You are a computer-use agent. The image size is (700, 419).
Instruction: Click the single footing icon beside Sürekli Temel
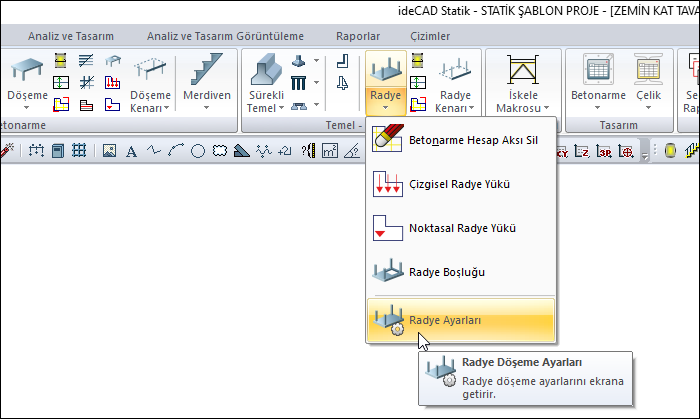pyautogui.click(x=298, y=61)
